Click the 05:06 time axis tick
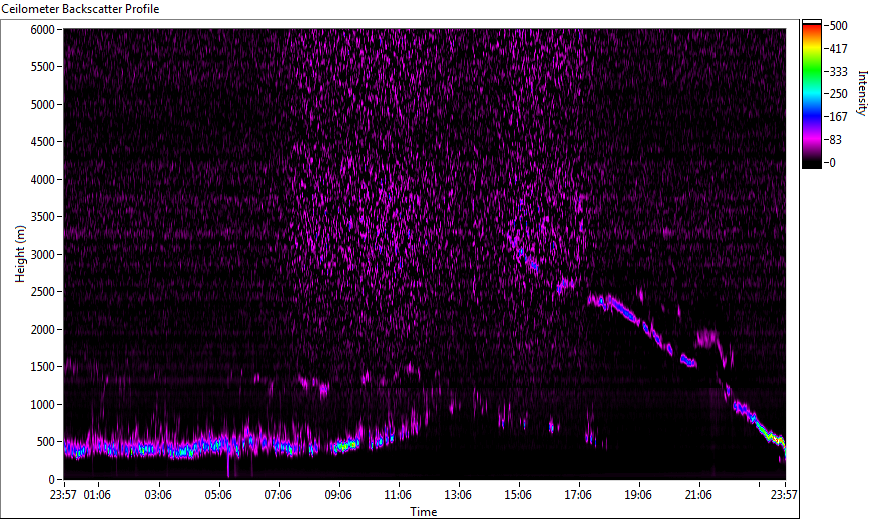The width and height of the screenshot is (872, 519). point(219,495)
